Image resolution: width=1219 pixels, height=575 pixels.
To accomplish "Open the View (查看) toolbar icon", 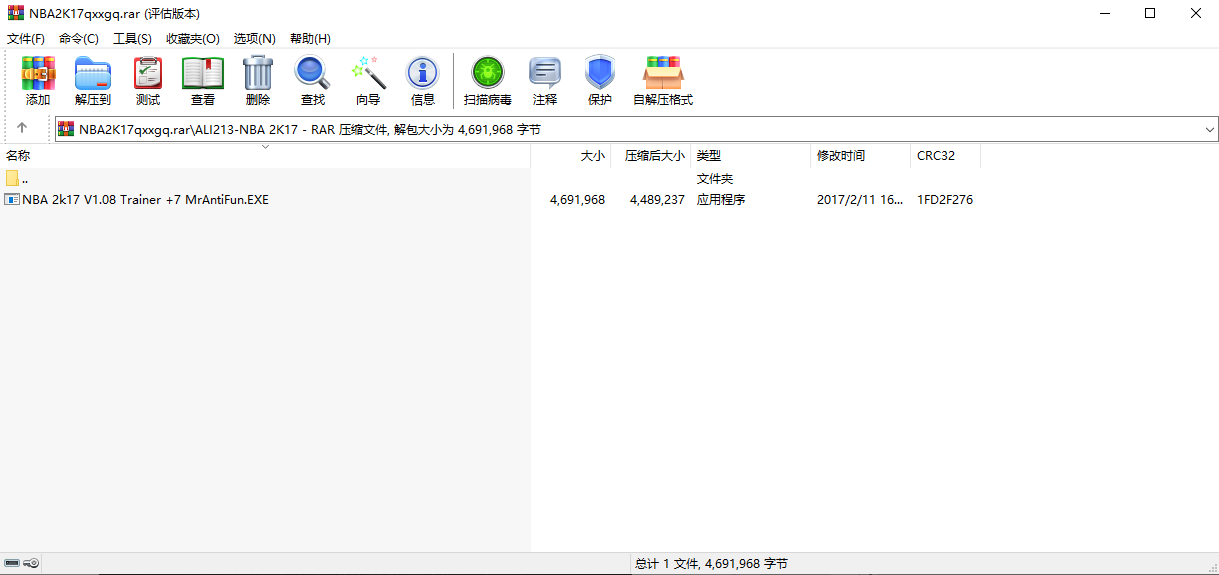I will 203,81.
